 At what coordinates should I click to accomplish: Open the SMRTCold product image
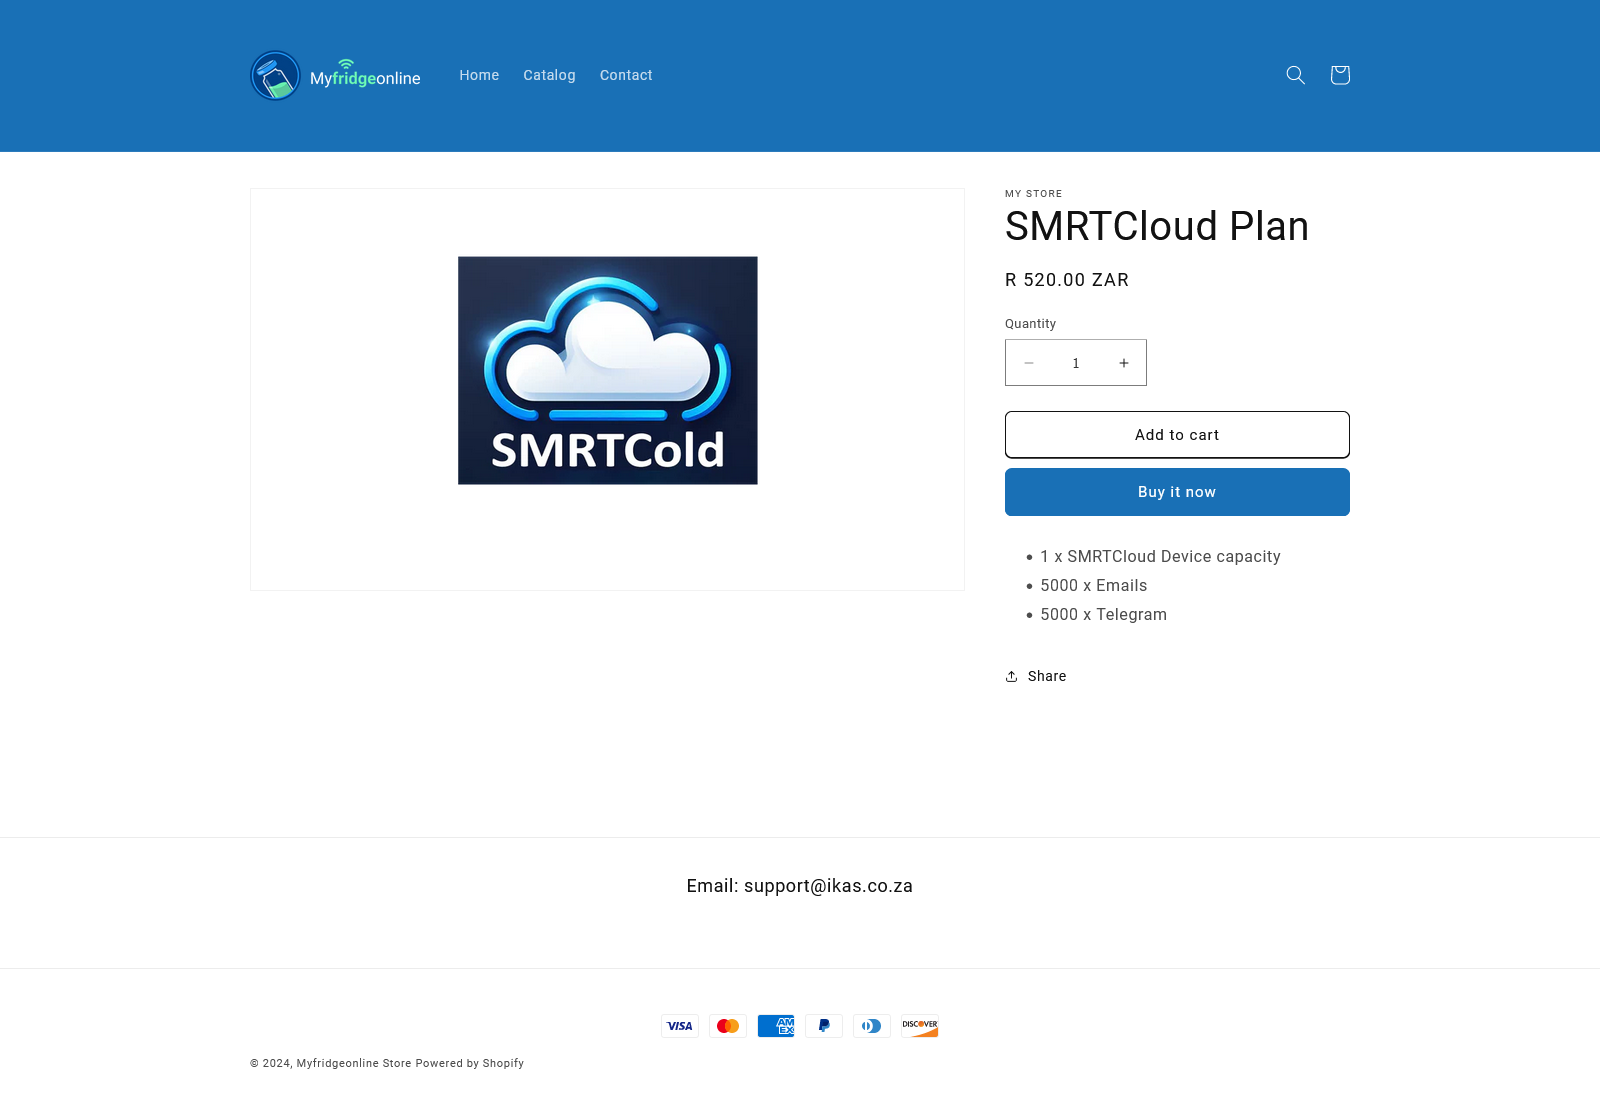click(x=607, y=371)
